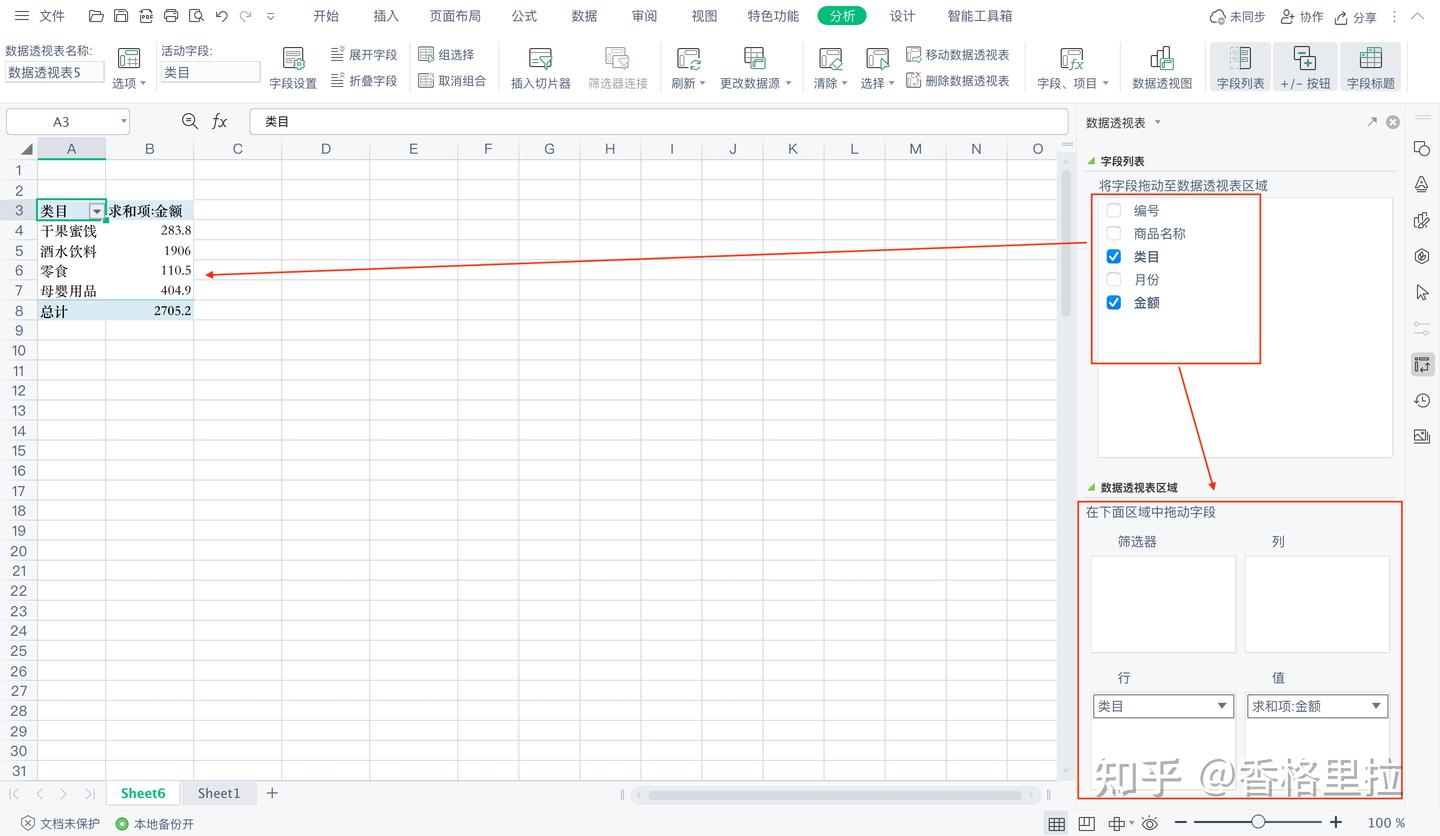
Task: Click the open folder icon
Action: point(96,16)
